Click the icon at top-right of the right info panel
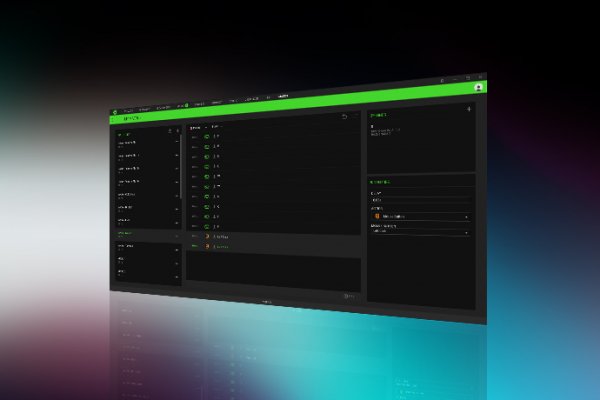Screen dimensions: 600x400 [x=468, y=108]
